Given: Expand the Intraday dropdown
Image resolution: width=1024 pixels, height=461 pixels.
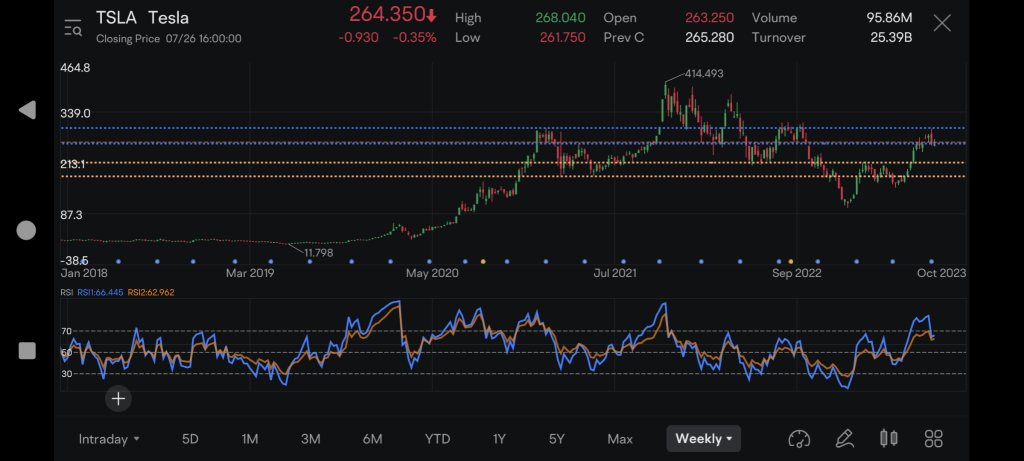Looking at the screenshot, I should point(109,439).
